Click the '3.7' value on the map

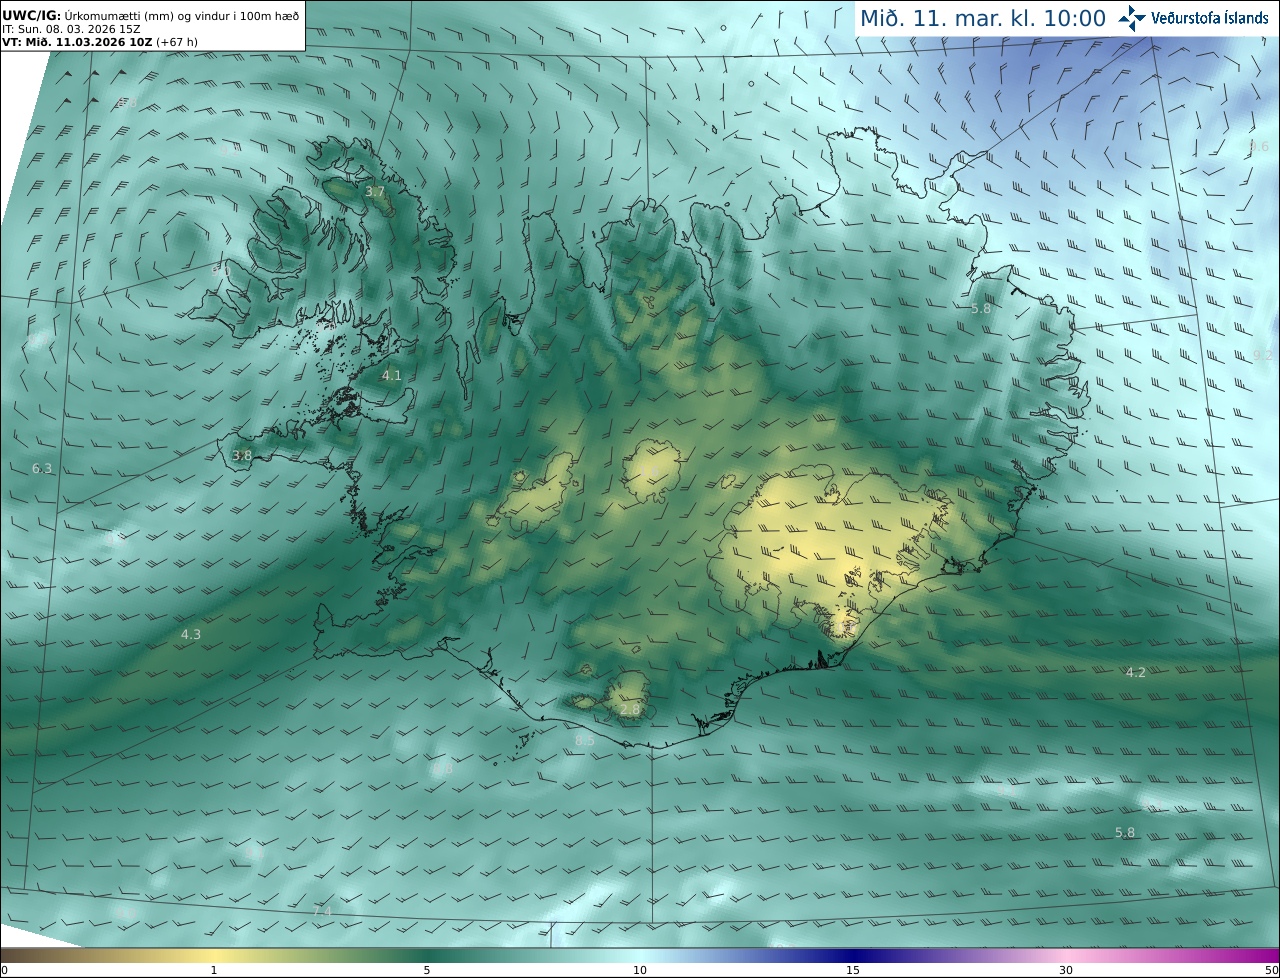tap(375, 191)
